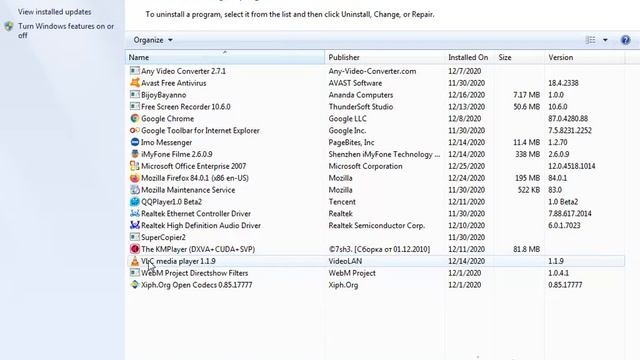Click the iMyFone Filme 2.6.0.9 icon
Screen dimensions: 640x360
135,154
